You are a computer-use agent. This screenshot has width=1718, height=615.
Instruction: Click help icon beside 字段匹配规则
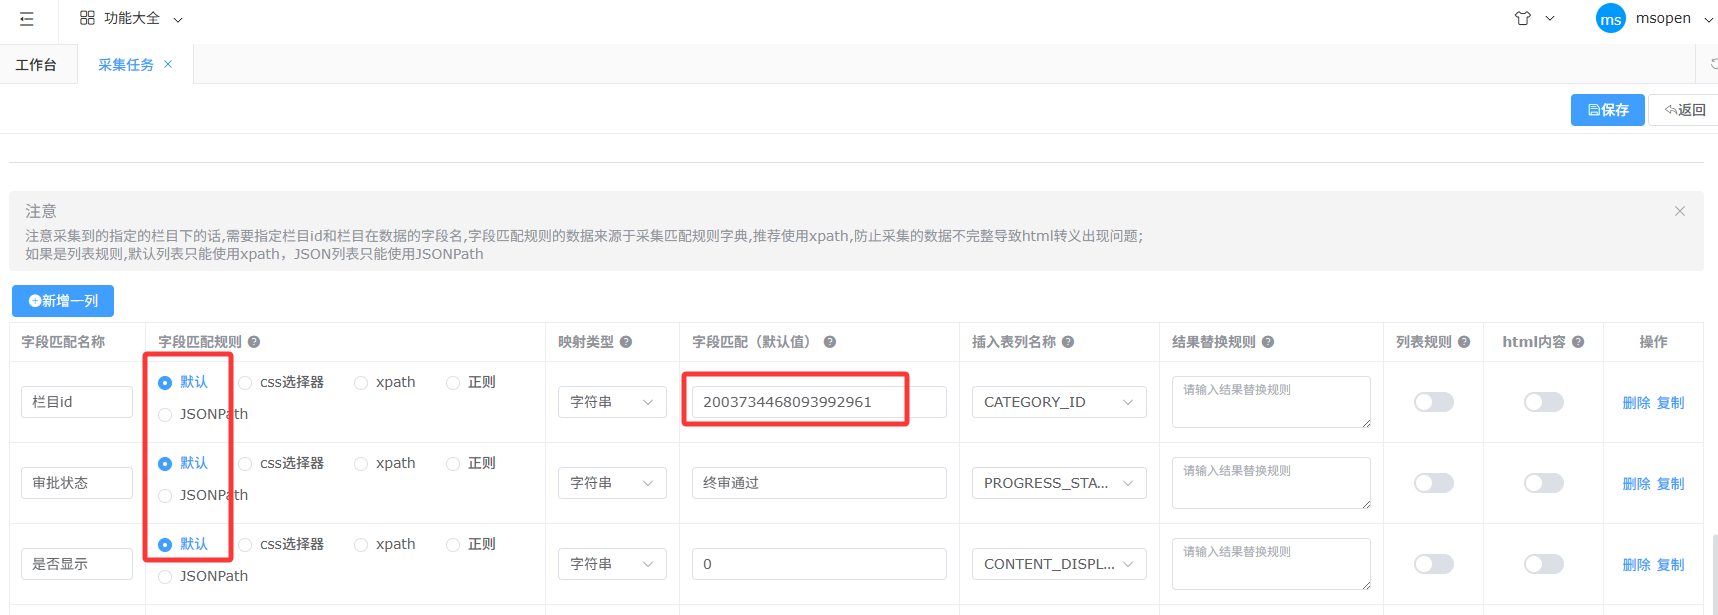[x=254, y=342]
